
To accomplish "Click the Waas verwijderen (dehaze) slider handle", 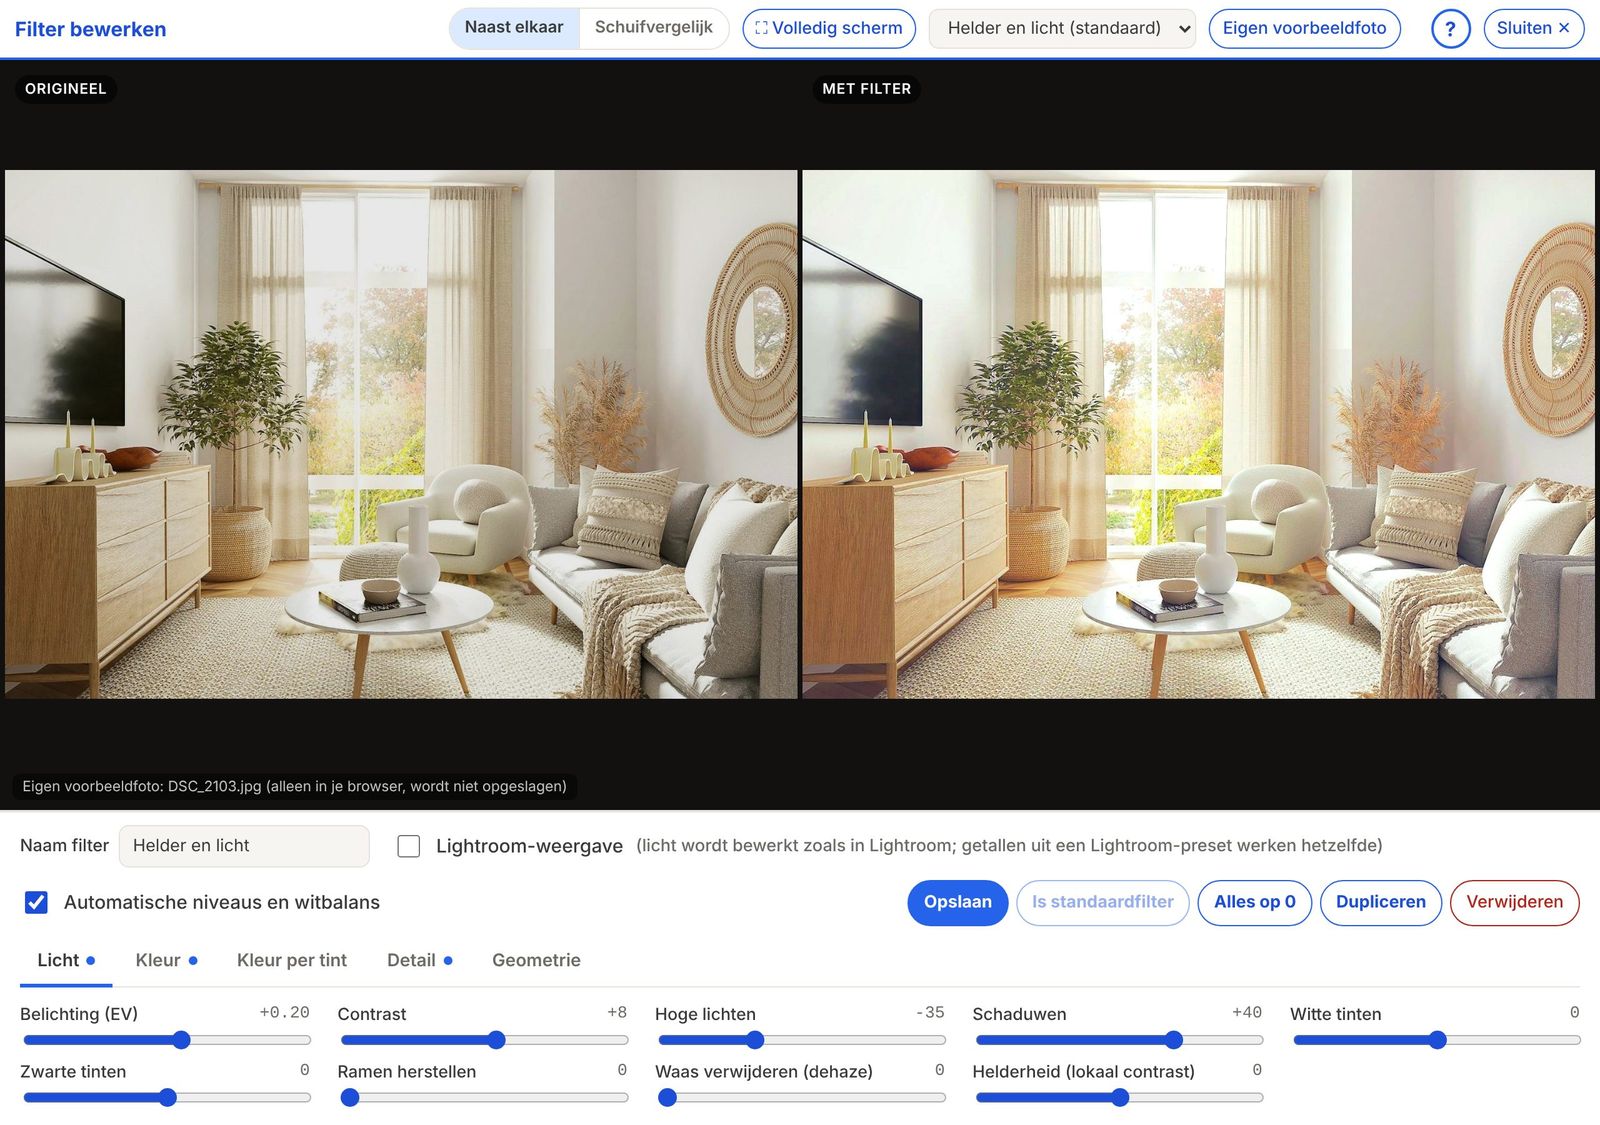I will click(x=667, y=1098).
